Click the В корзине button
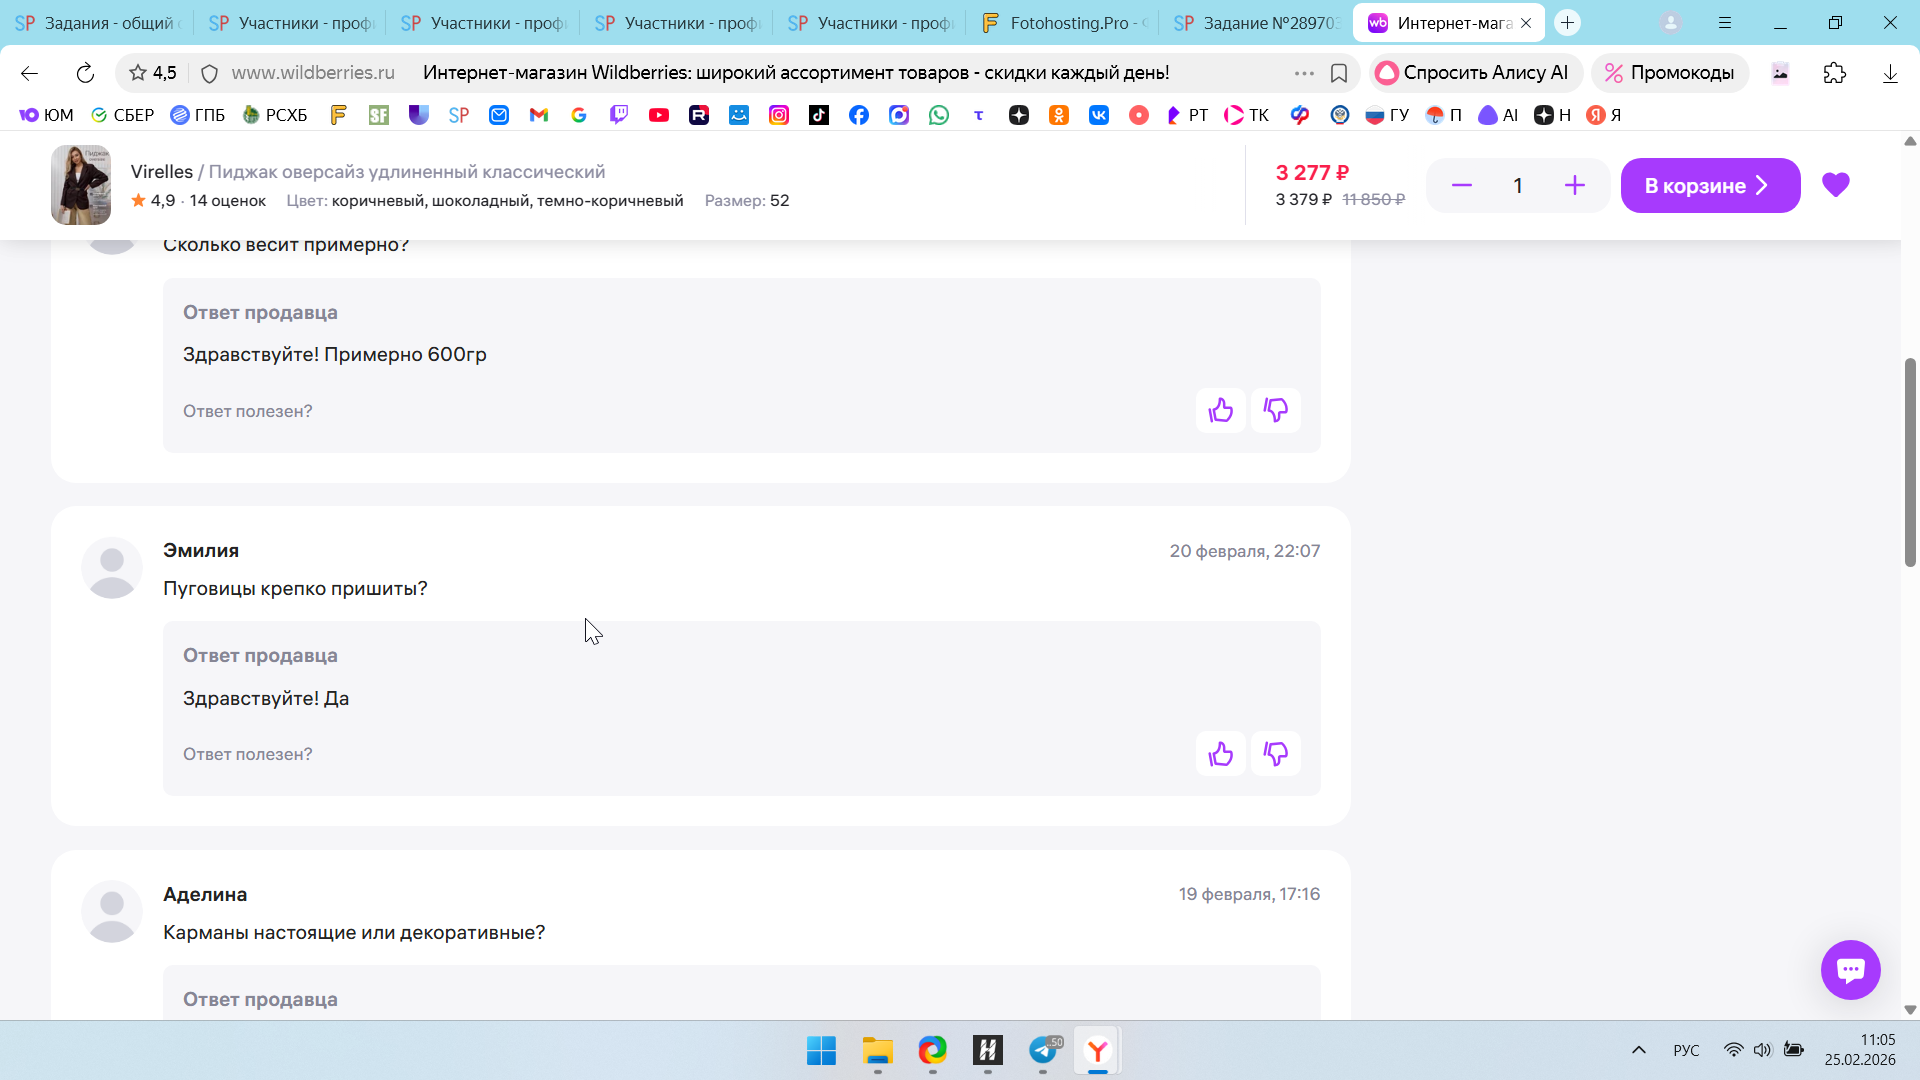Image resolution: width=1920 pixels, height=1080 pixels. [1709, 185]
